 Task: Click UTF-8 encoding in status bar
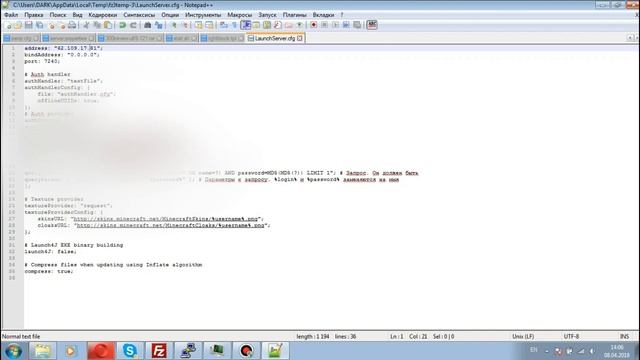point(571,337)
